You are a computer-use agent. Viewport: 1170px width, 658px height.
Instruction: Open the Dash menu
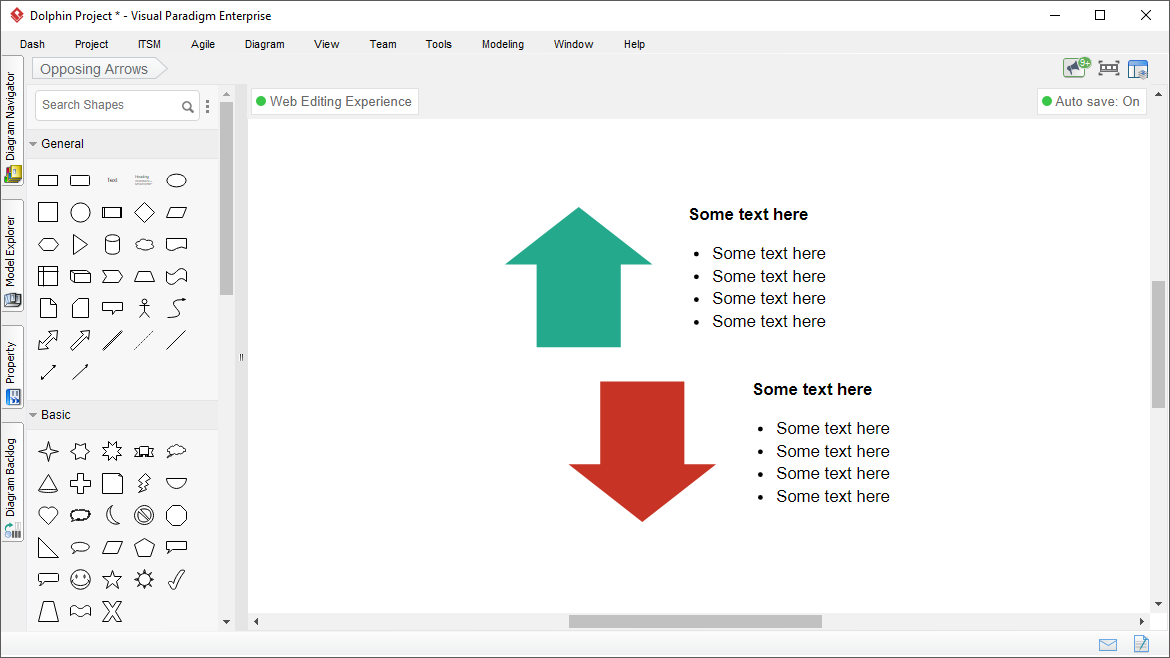32,44
